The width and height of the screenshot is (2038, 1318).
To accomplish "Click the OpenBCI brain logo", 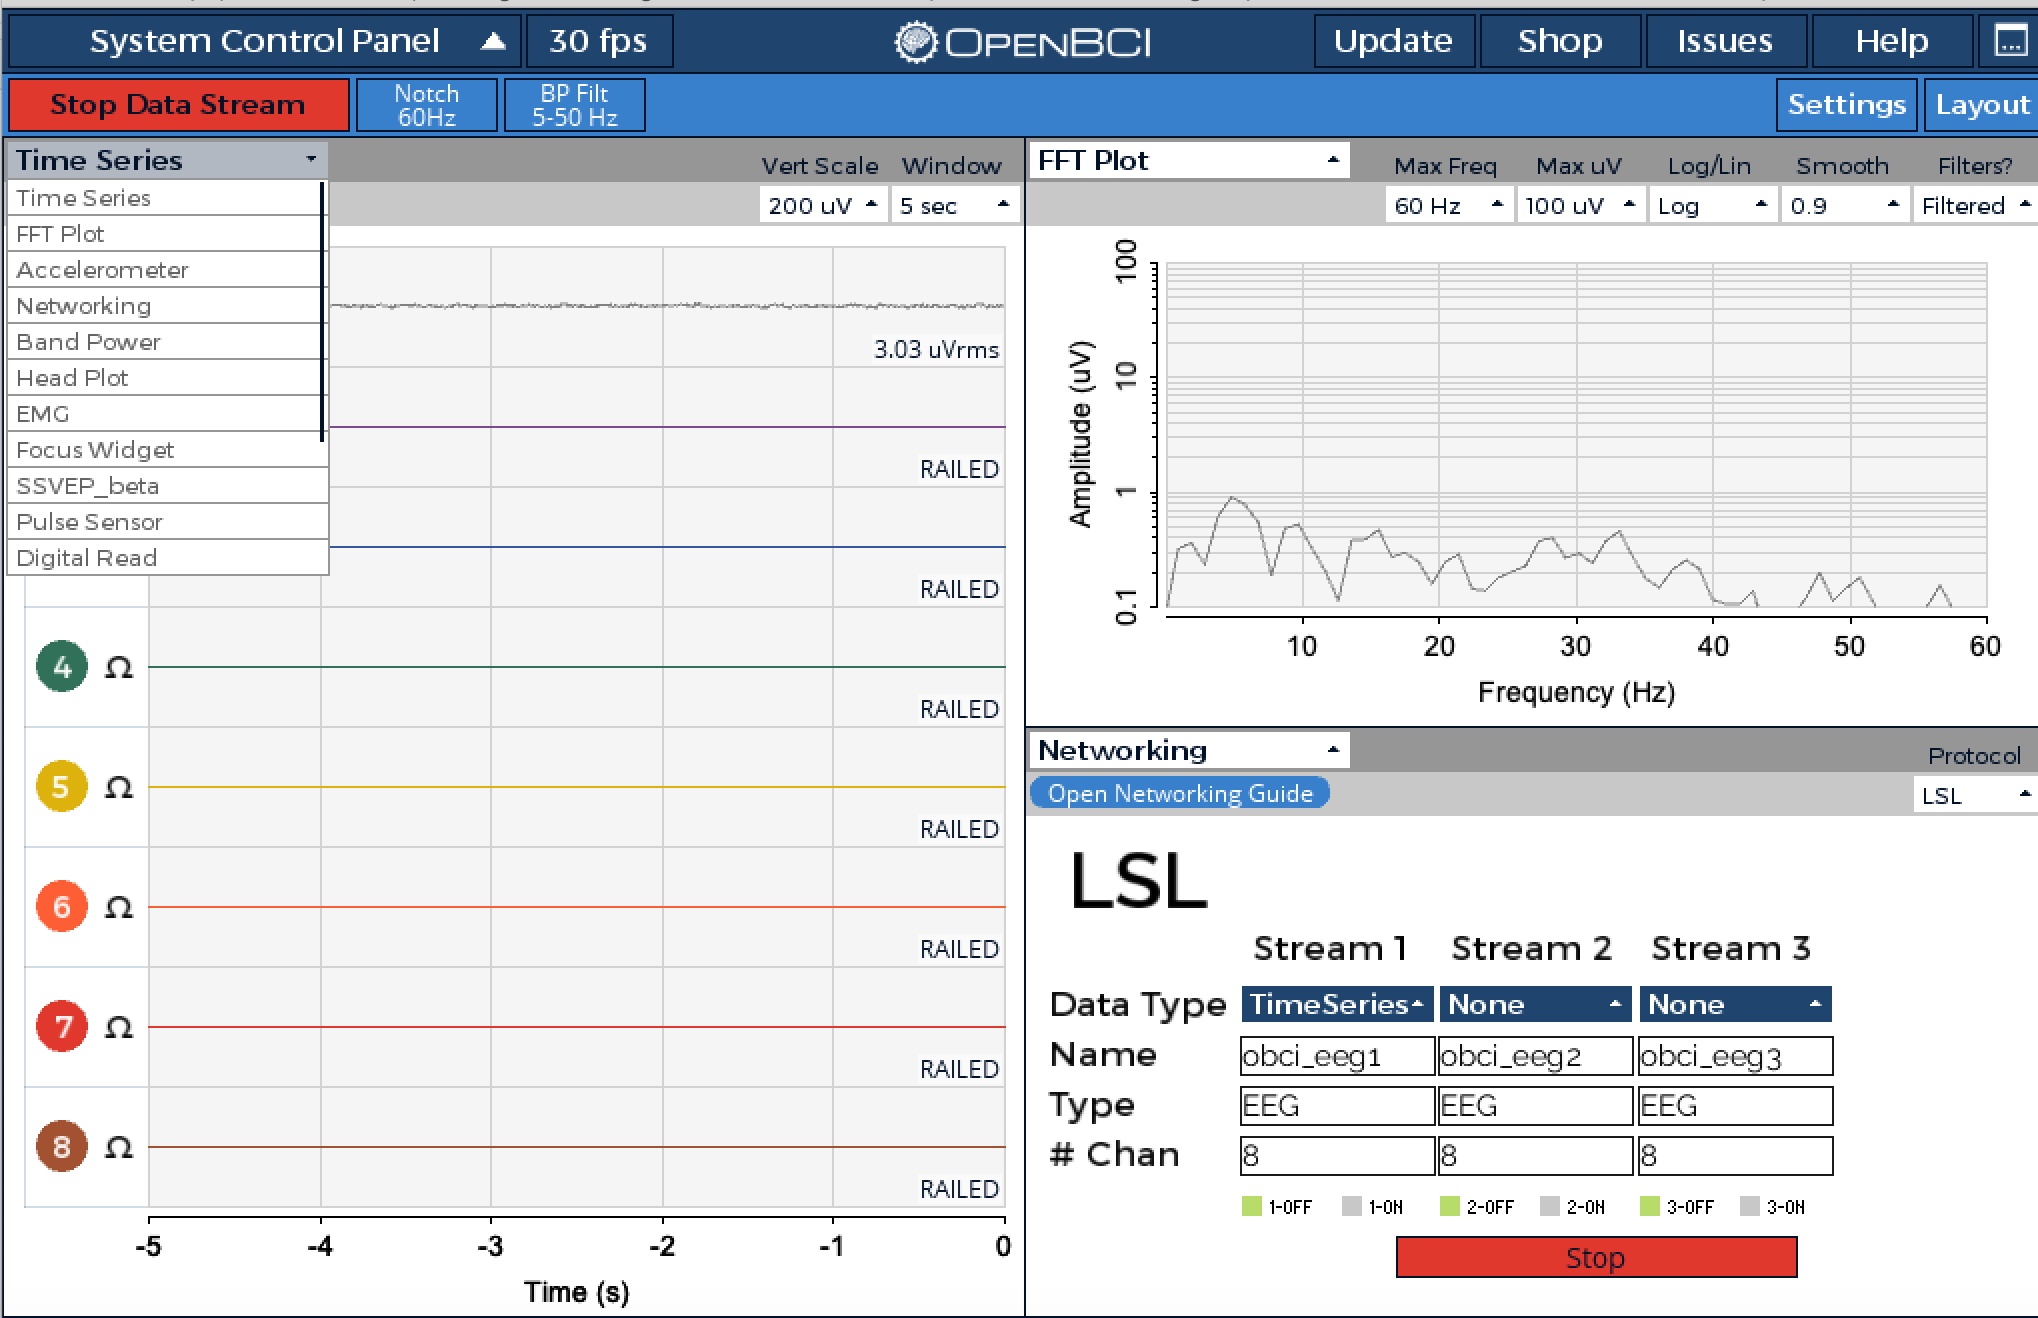I will (x=917, y=41).
